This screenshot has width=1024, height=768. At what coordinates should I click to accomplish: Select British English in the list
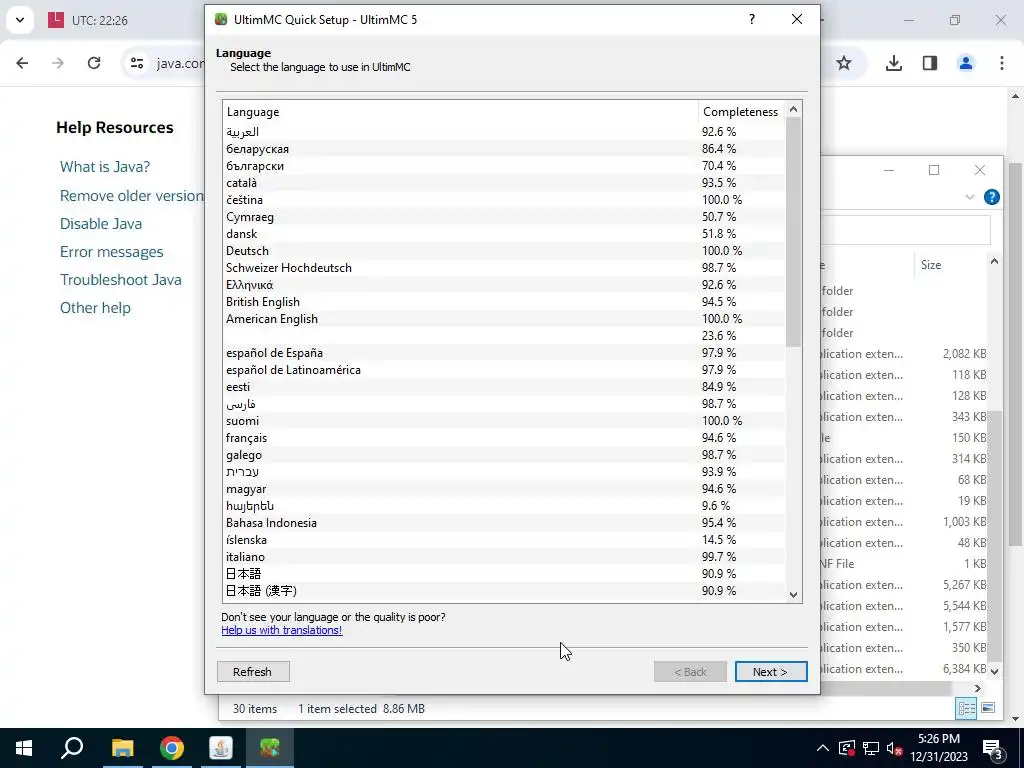pos(504,302)
